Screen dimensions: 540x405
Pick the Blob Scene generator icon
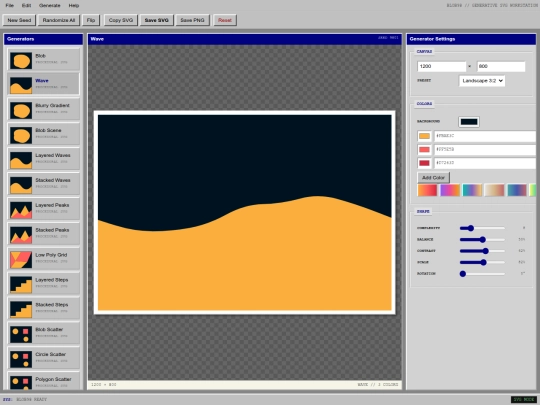21,135
